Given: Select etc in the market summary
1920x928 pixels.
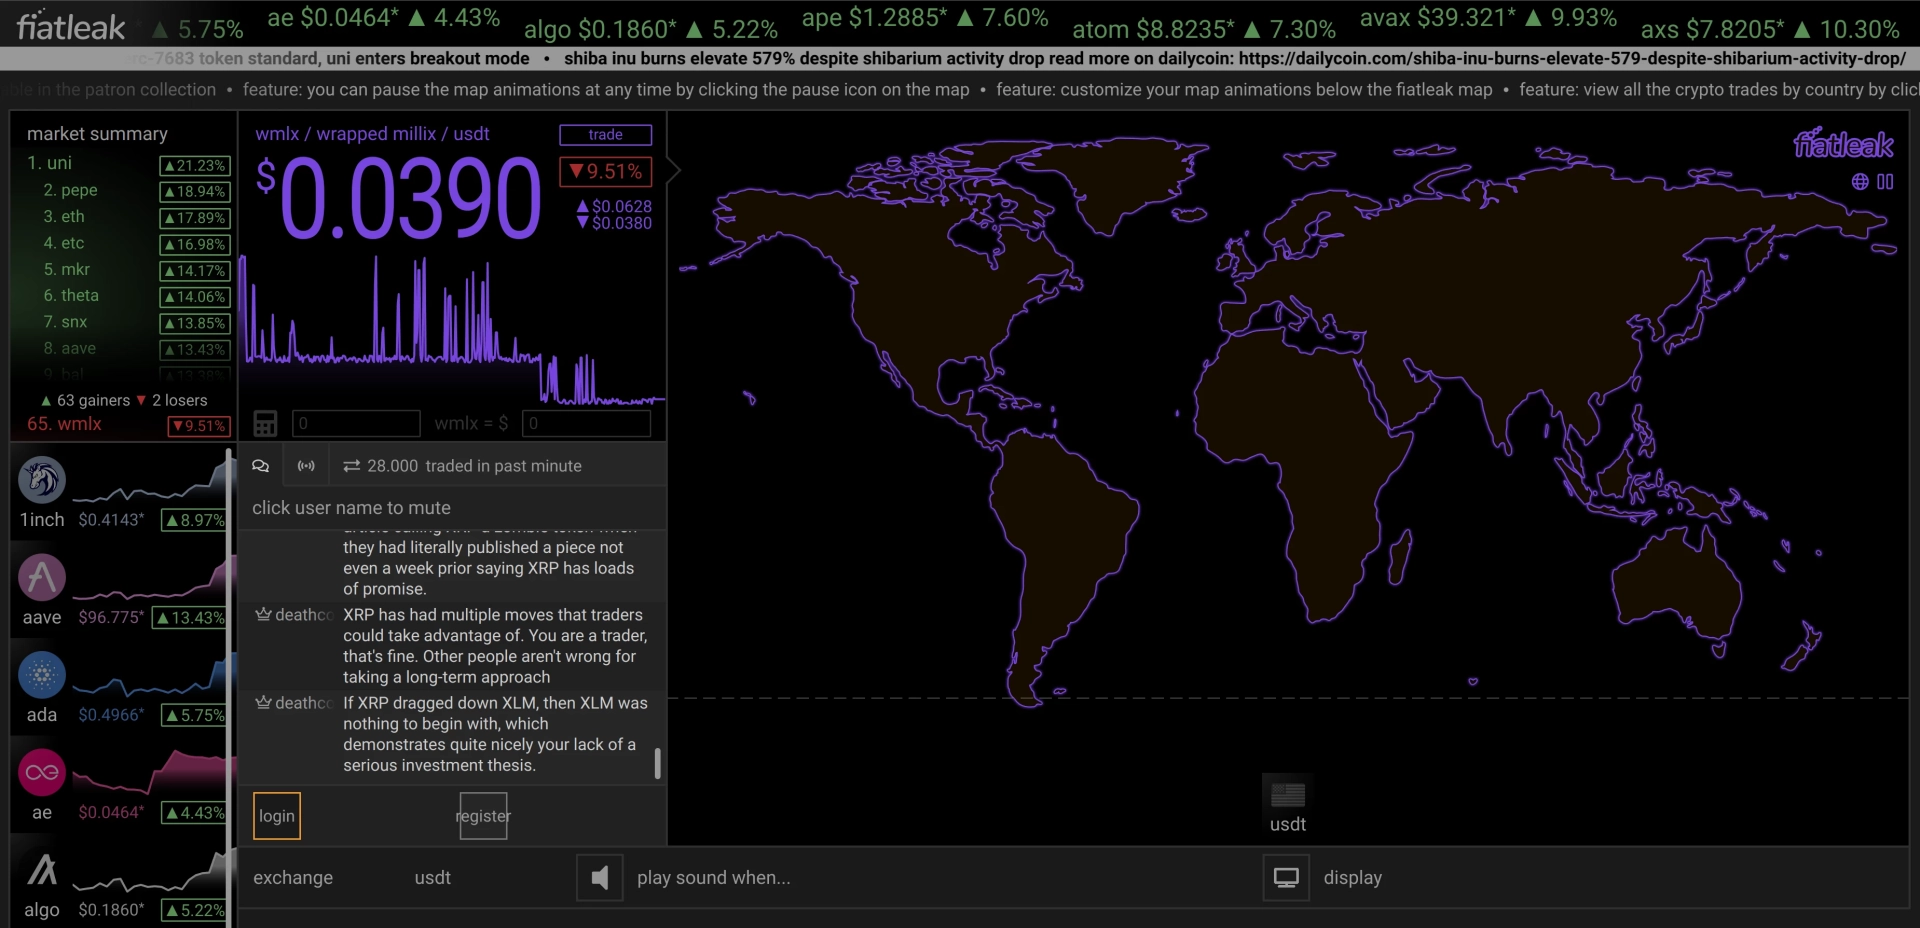Looking at the screenshot, I should (x=64, y=243).
